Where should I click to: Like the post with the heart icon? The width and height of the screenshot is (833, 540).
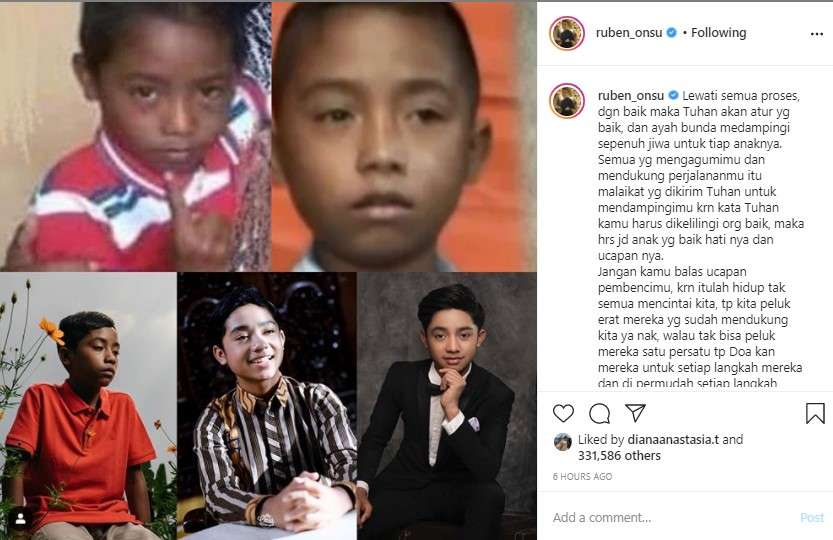coord(563,413)
